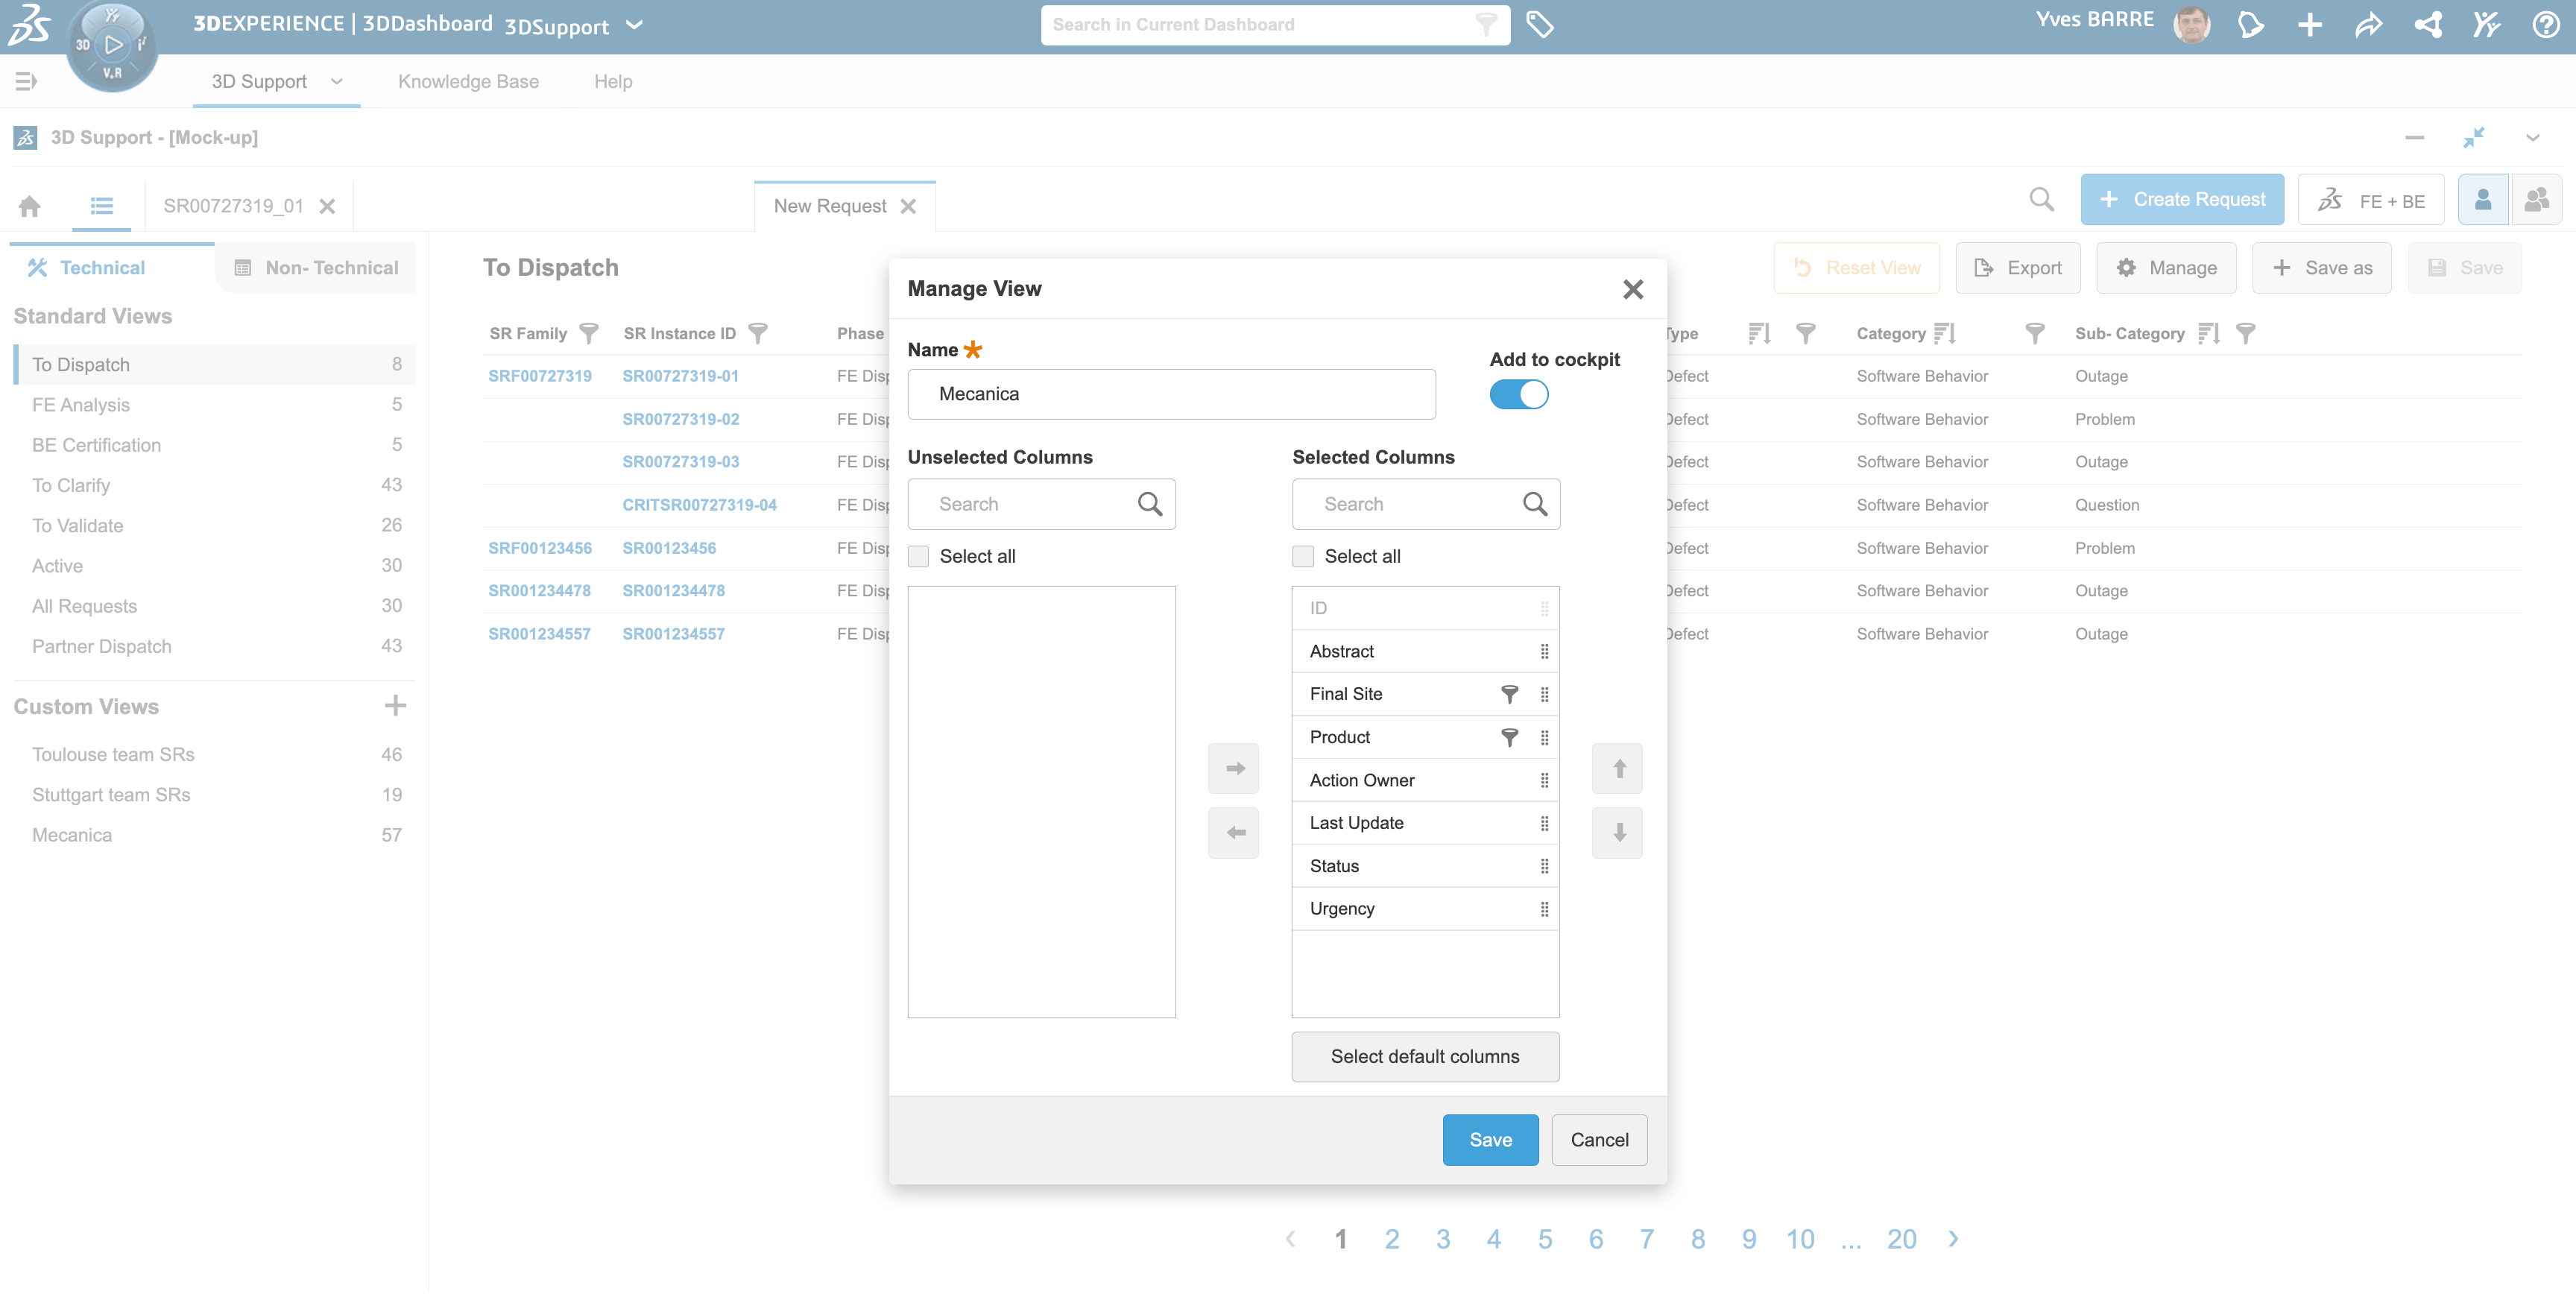This screenshot has height=1297, width=2576.
Task: Check Select all under Selected Columns
Action: pos(1303,556)
